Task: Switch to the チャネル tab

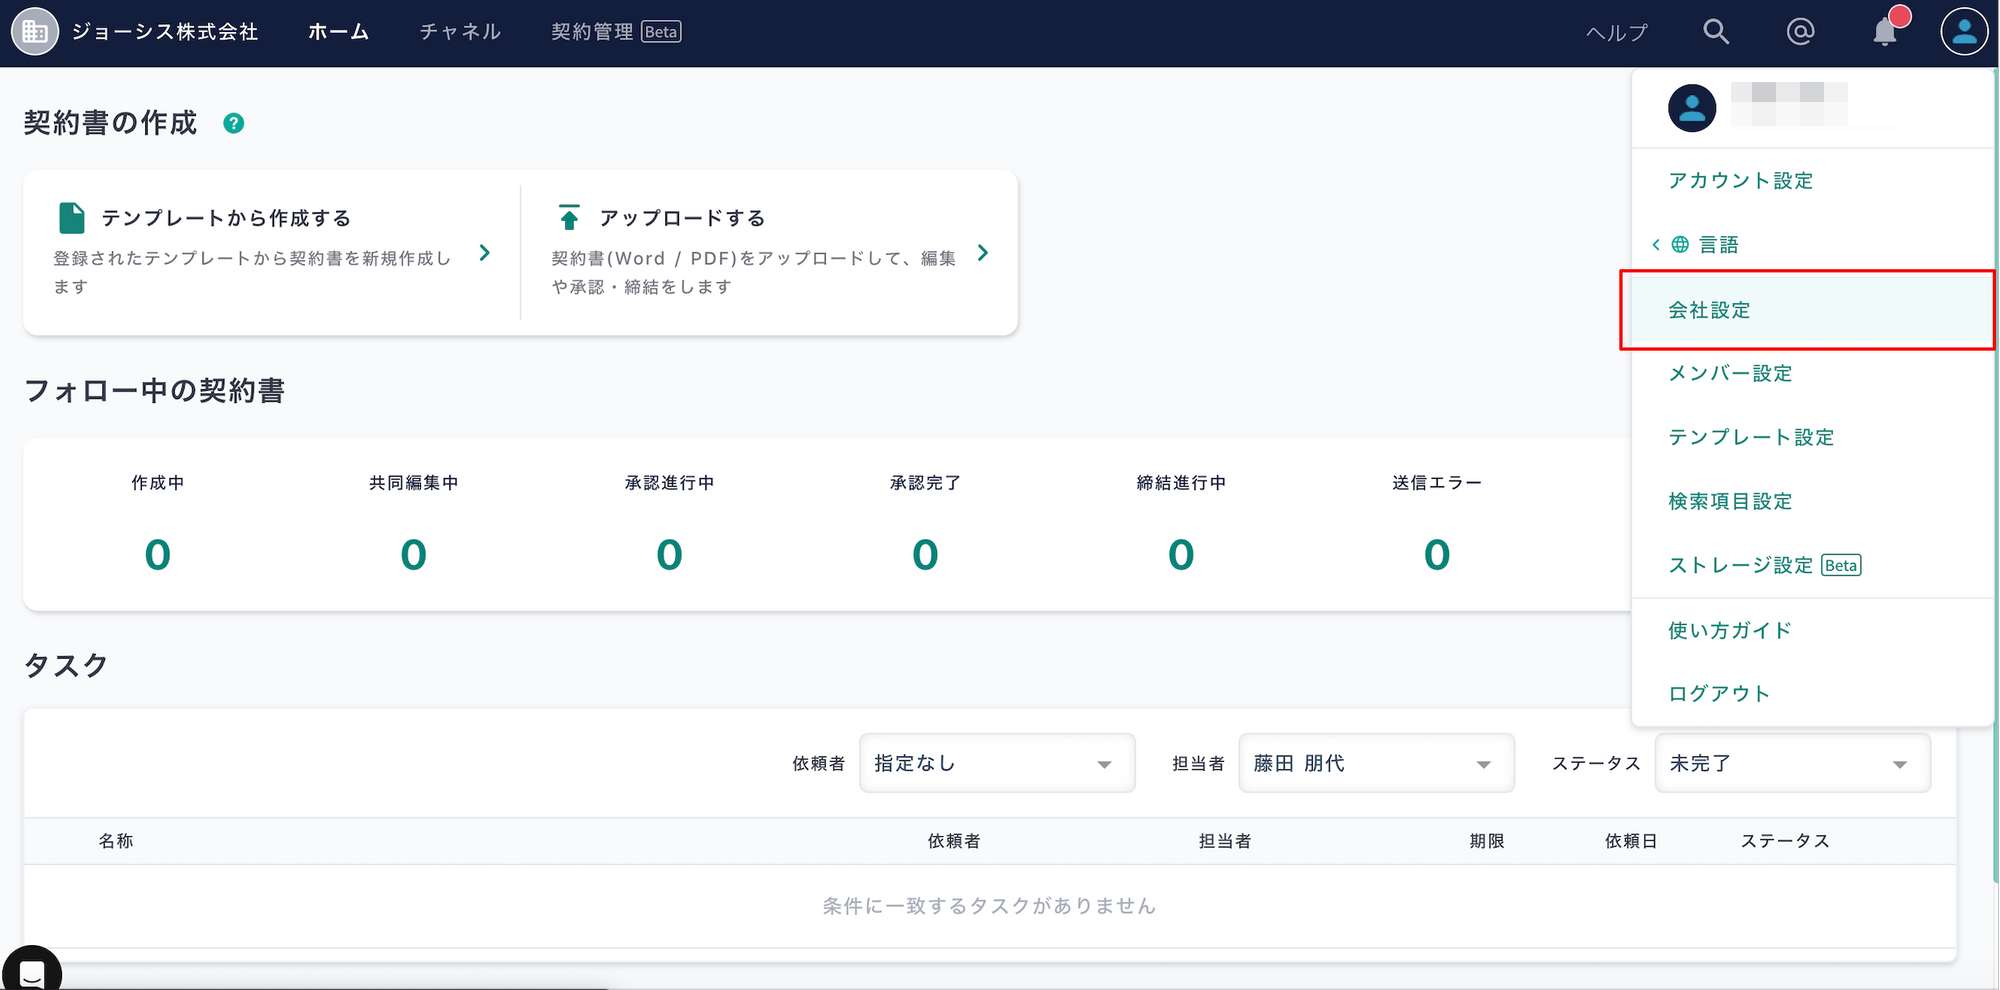Action: click(x=460, y=32)
